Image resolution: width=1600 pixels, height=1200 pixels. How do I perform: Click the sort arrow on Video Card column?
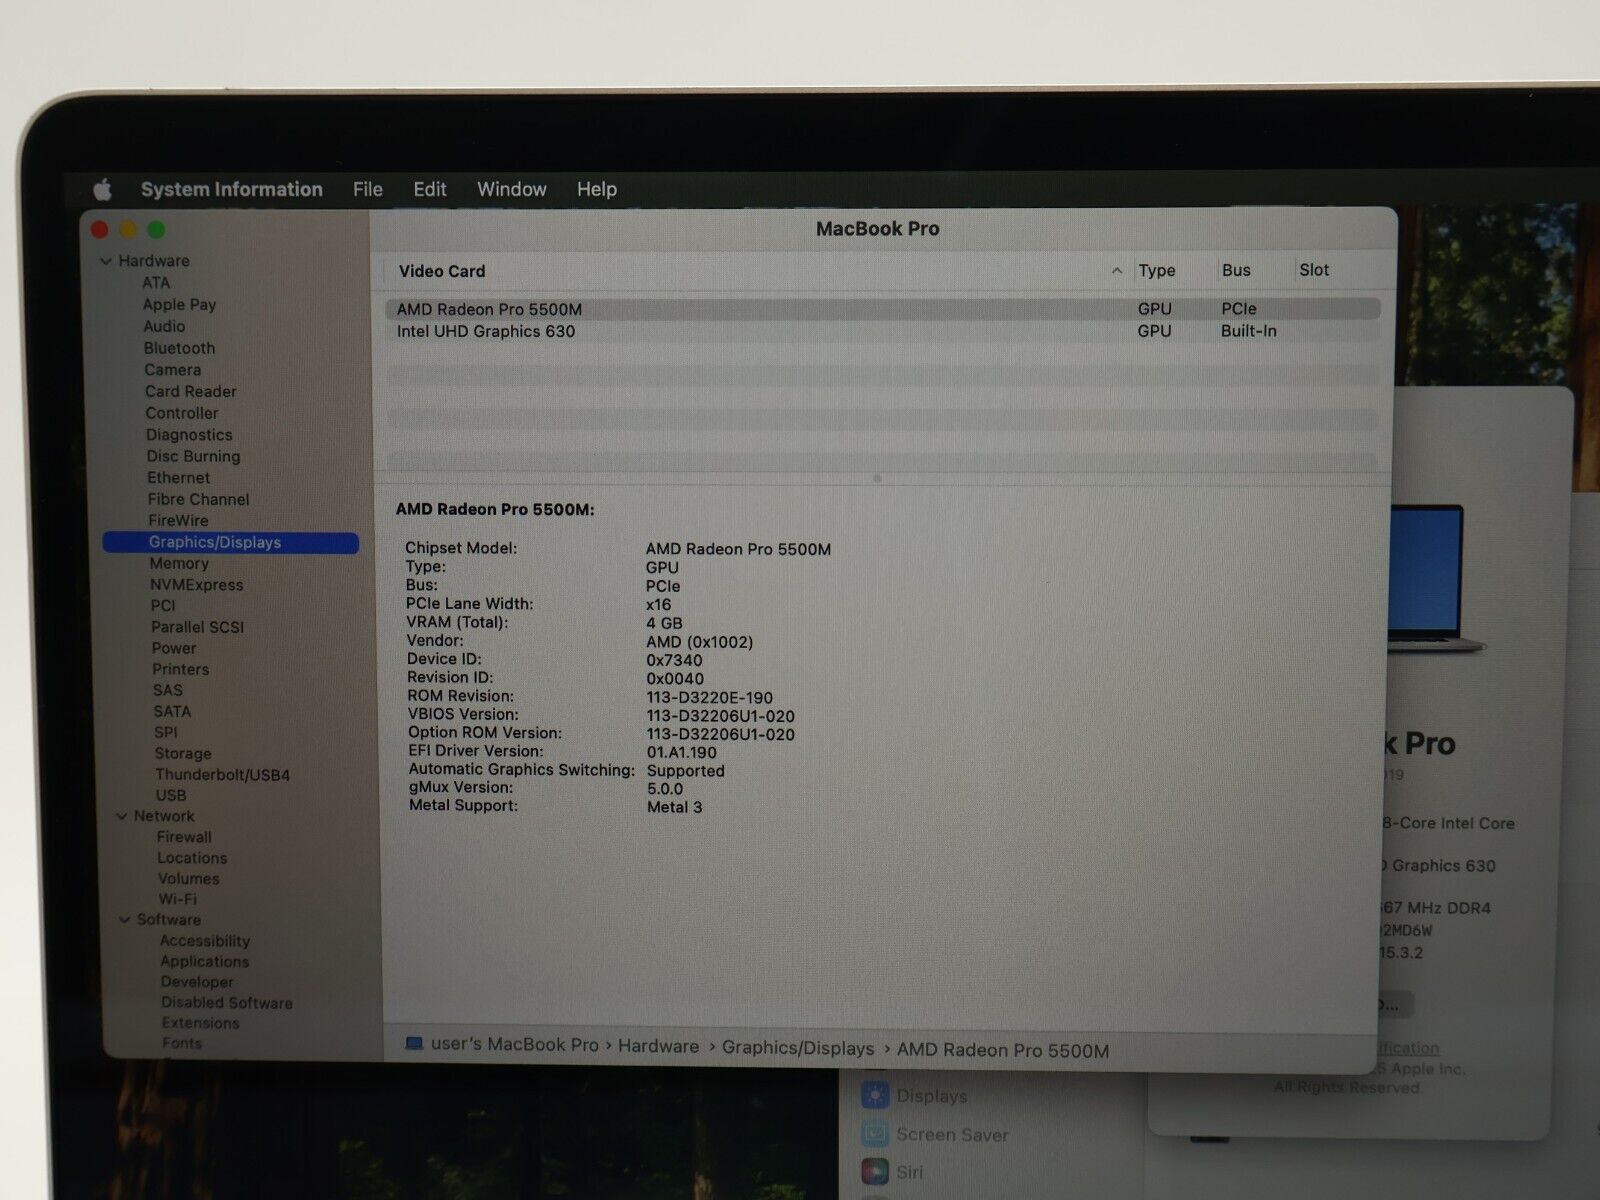pyautogui.click(x=1116, y=271)
